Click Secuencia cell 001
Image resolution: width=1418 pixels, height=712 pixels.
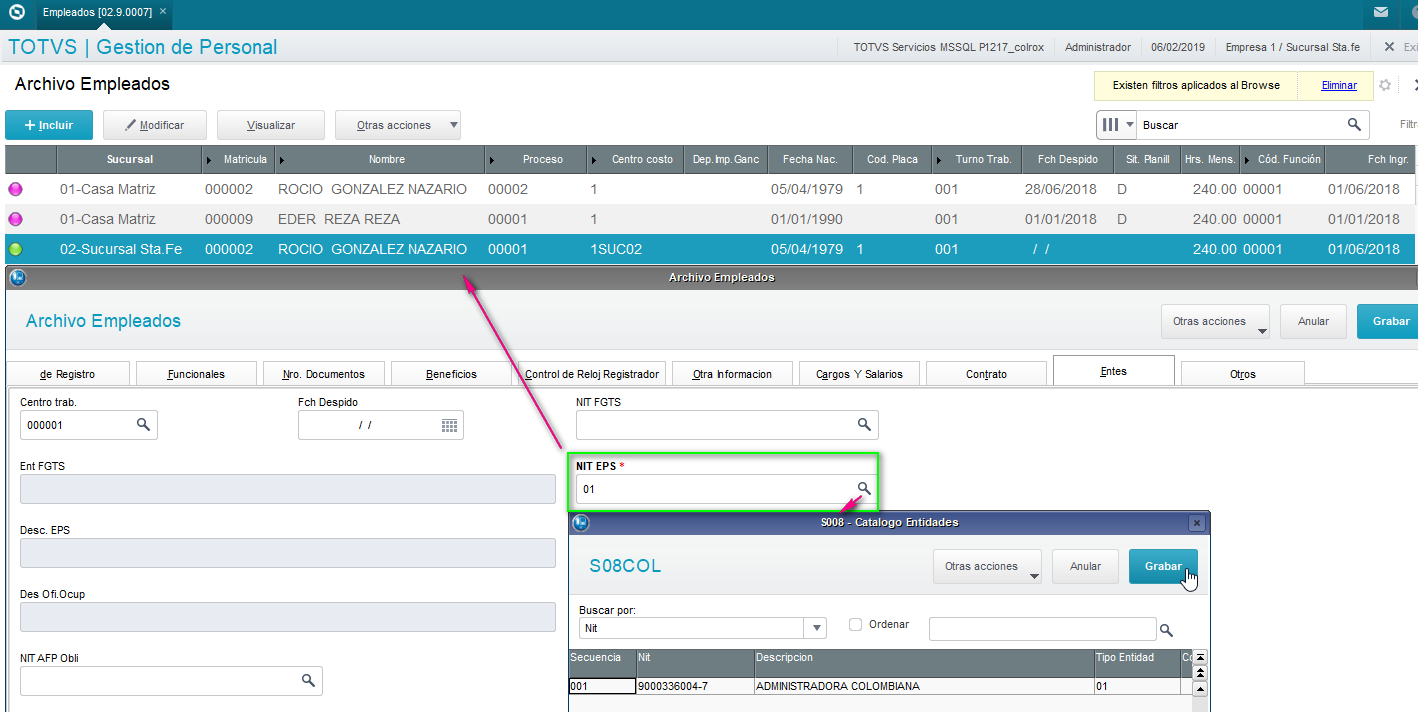pyautogui.click(x=602, y=686)
